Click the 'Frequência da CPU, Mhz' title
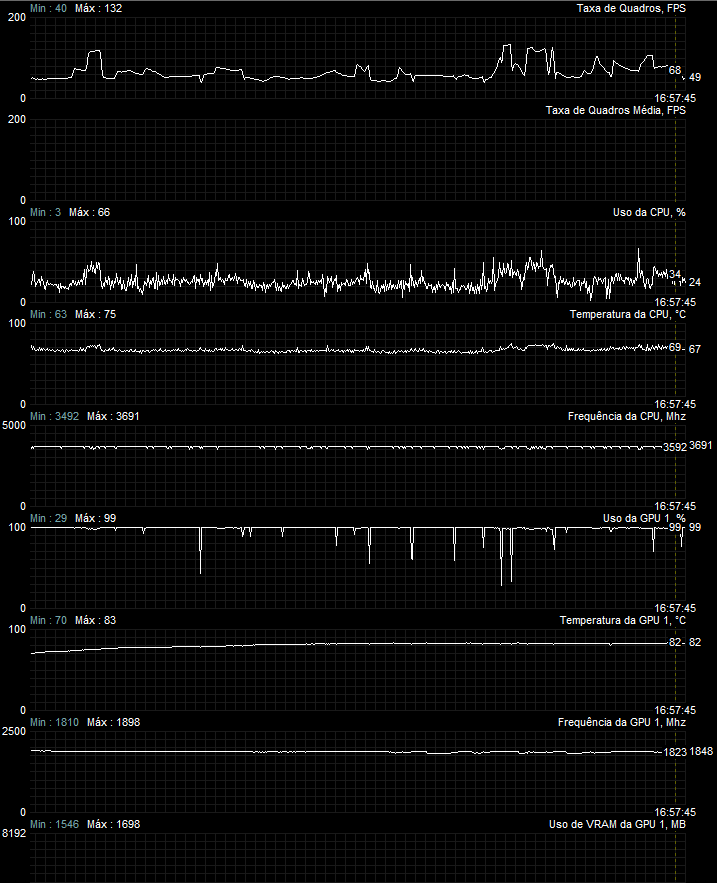The height and width of the screenshot is (883, 717). 626,416
